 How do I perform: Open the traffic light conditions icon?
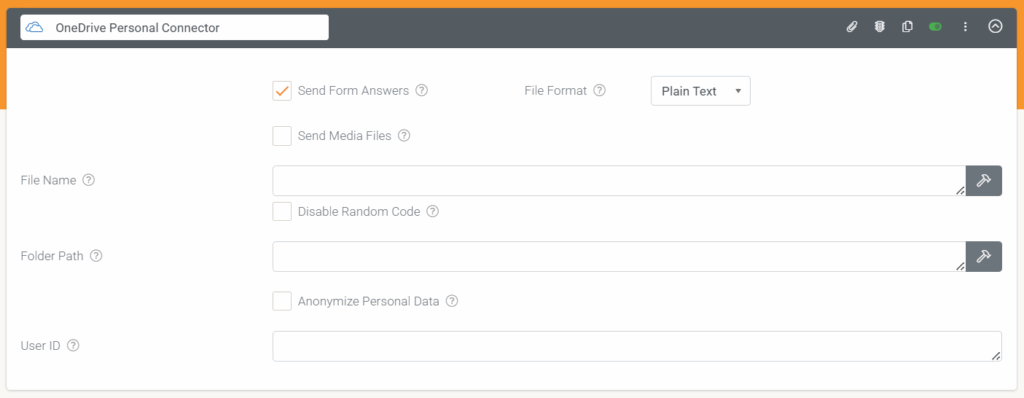(x=880, y=27)
